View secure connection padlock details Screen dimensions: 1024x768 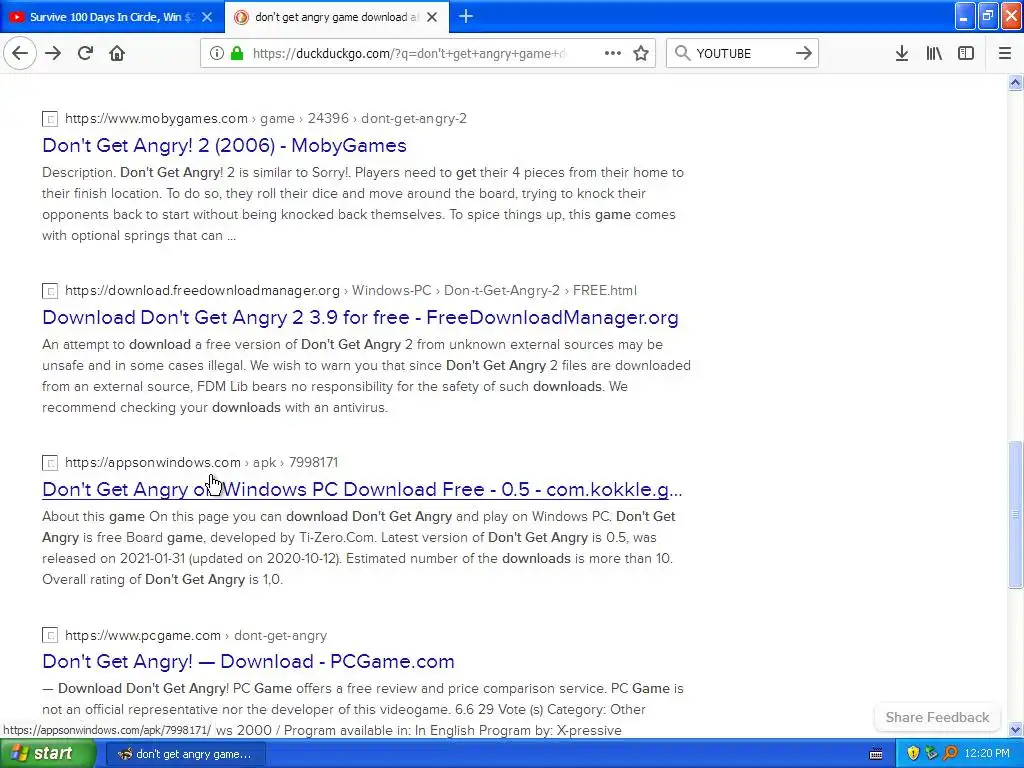click(x=237, y=53)
